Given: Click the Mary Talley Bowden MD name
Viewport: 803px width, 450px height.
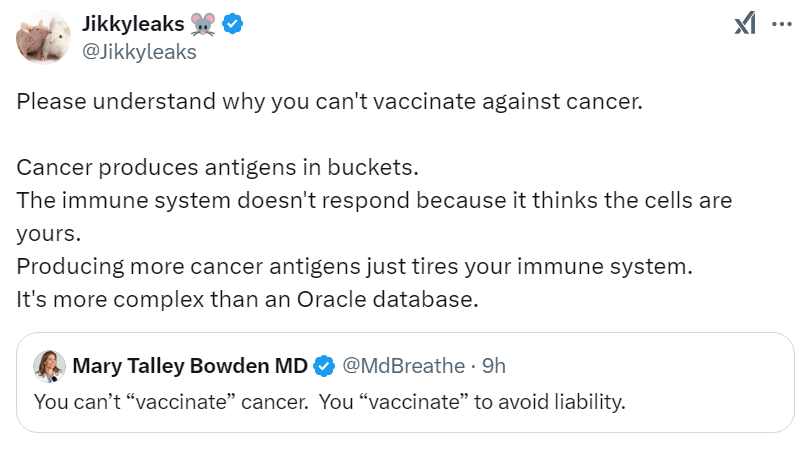Looking at the screenshot, I should (190, 366).
